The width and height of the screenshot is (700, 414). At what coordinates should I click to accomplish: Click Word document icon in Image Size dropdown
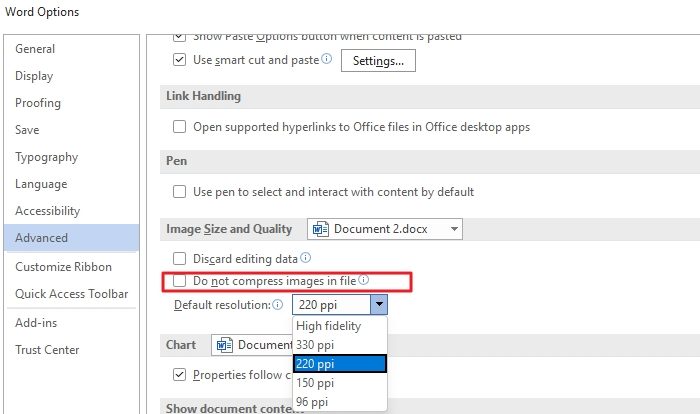coord(321,229)
